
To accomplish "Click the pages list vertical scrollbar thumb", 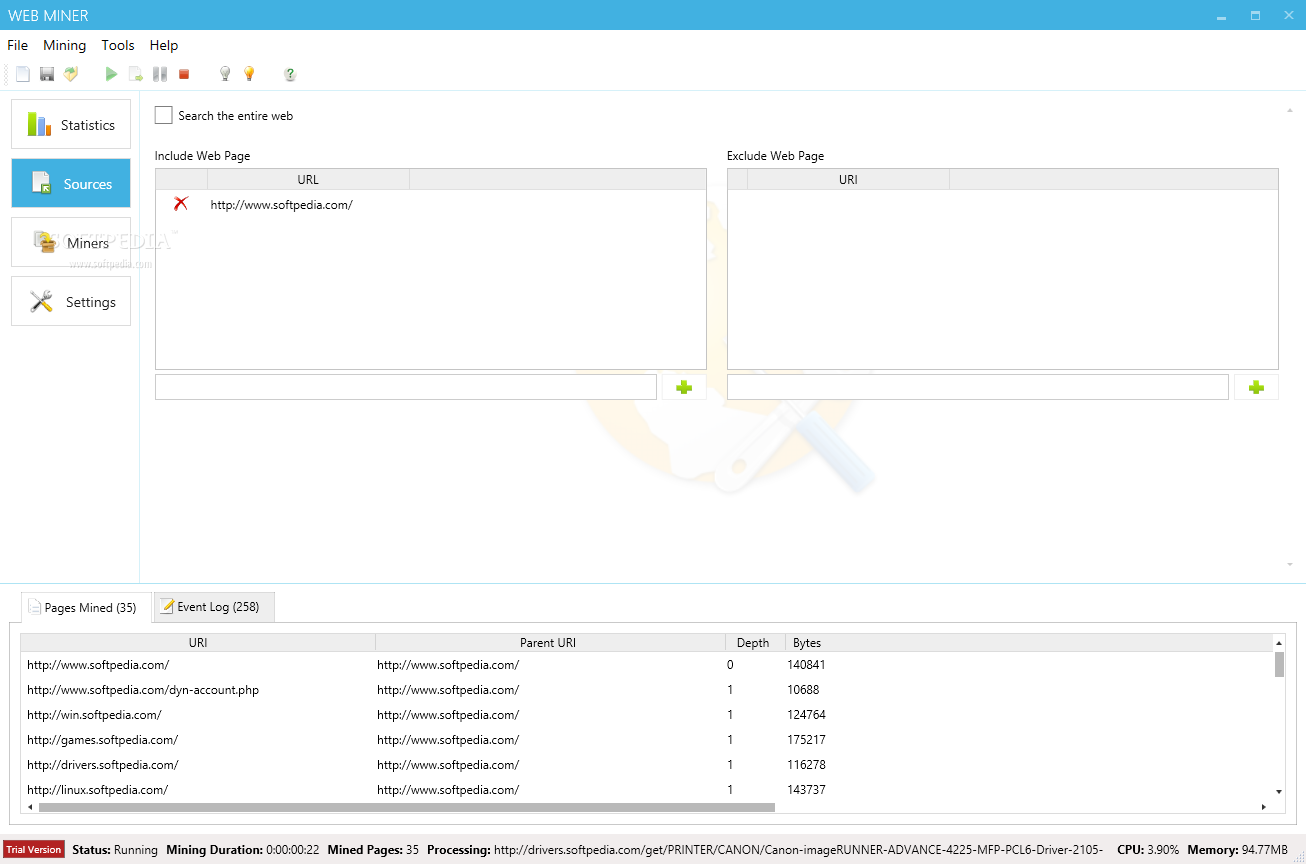I will click(1279, 664).
